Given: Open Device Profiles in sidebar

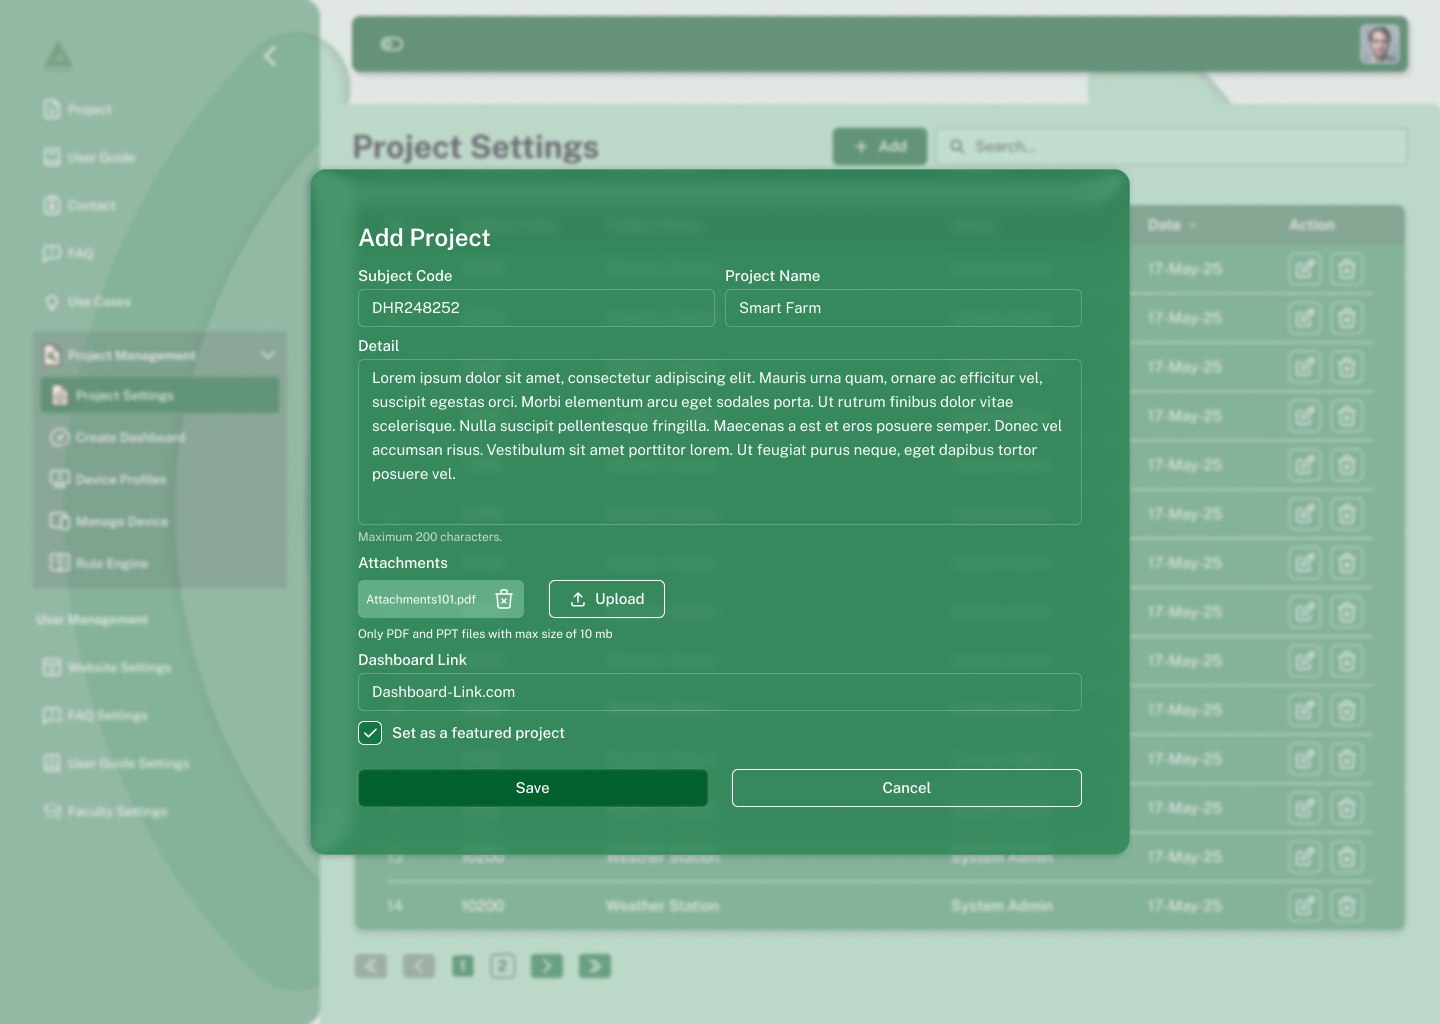Looking at the screenshot, I should pyautogui.click(x=108, y=479).
